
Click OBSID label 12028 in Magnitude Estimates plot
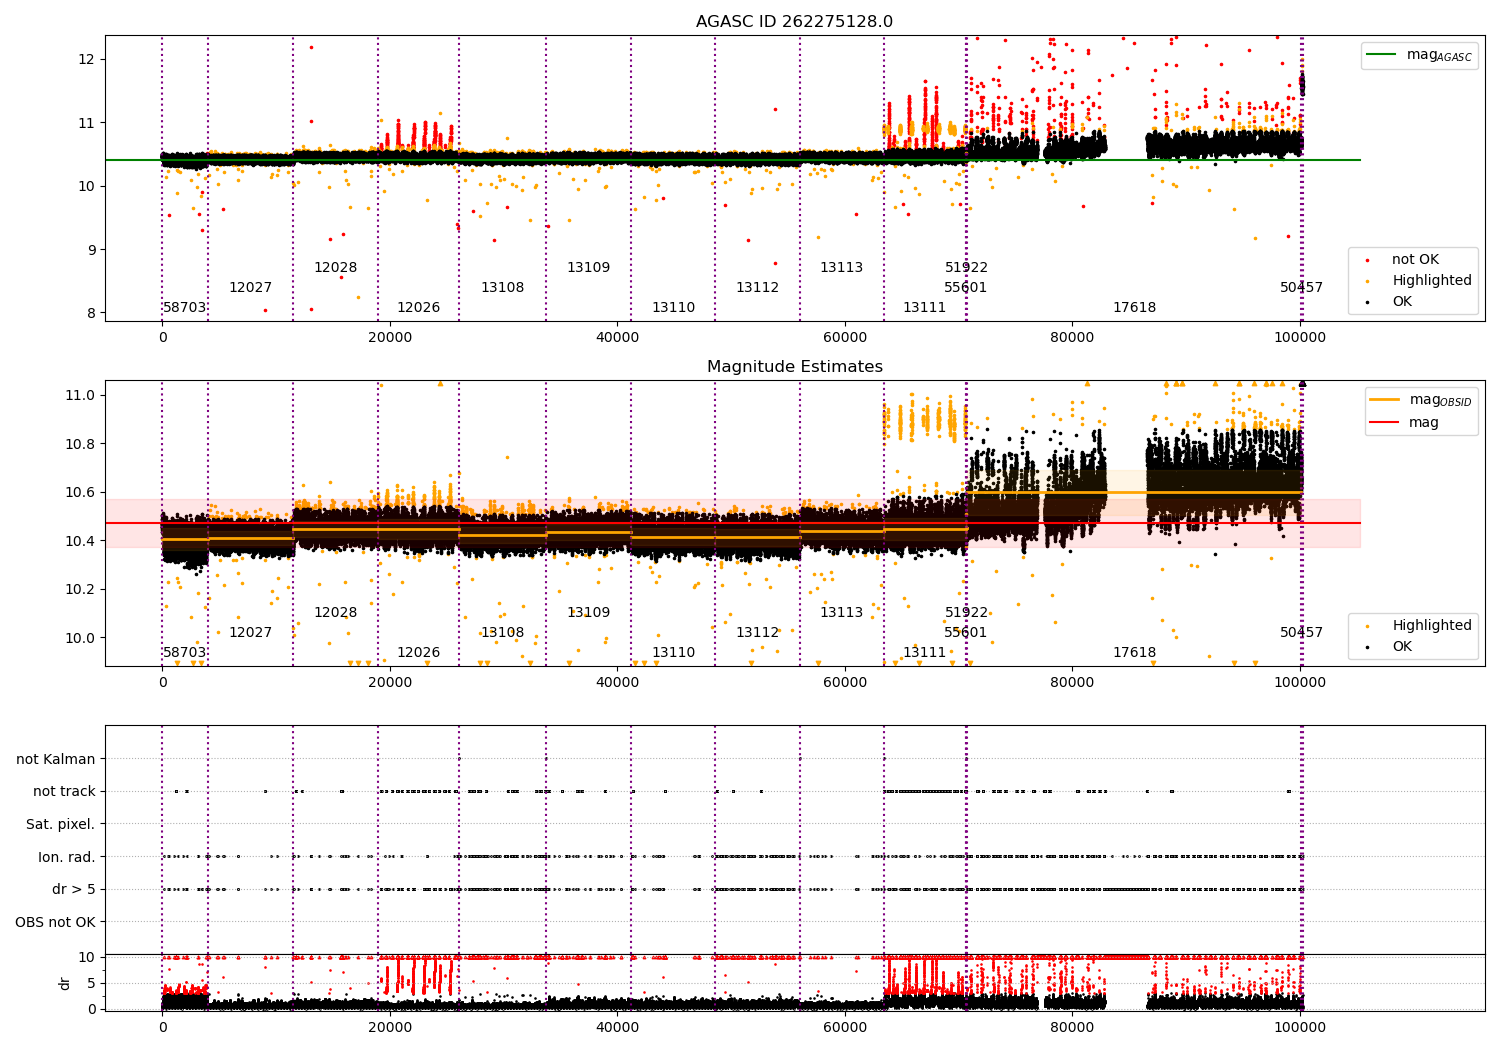tap(335, 612)
